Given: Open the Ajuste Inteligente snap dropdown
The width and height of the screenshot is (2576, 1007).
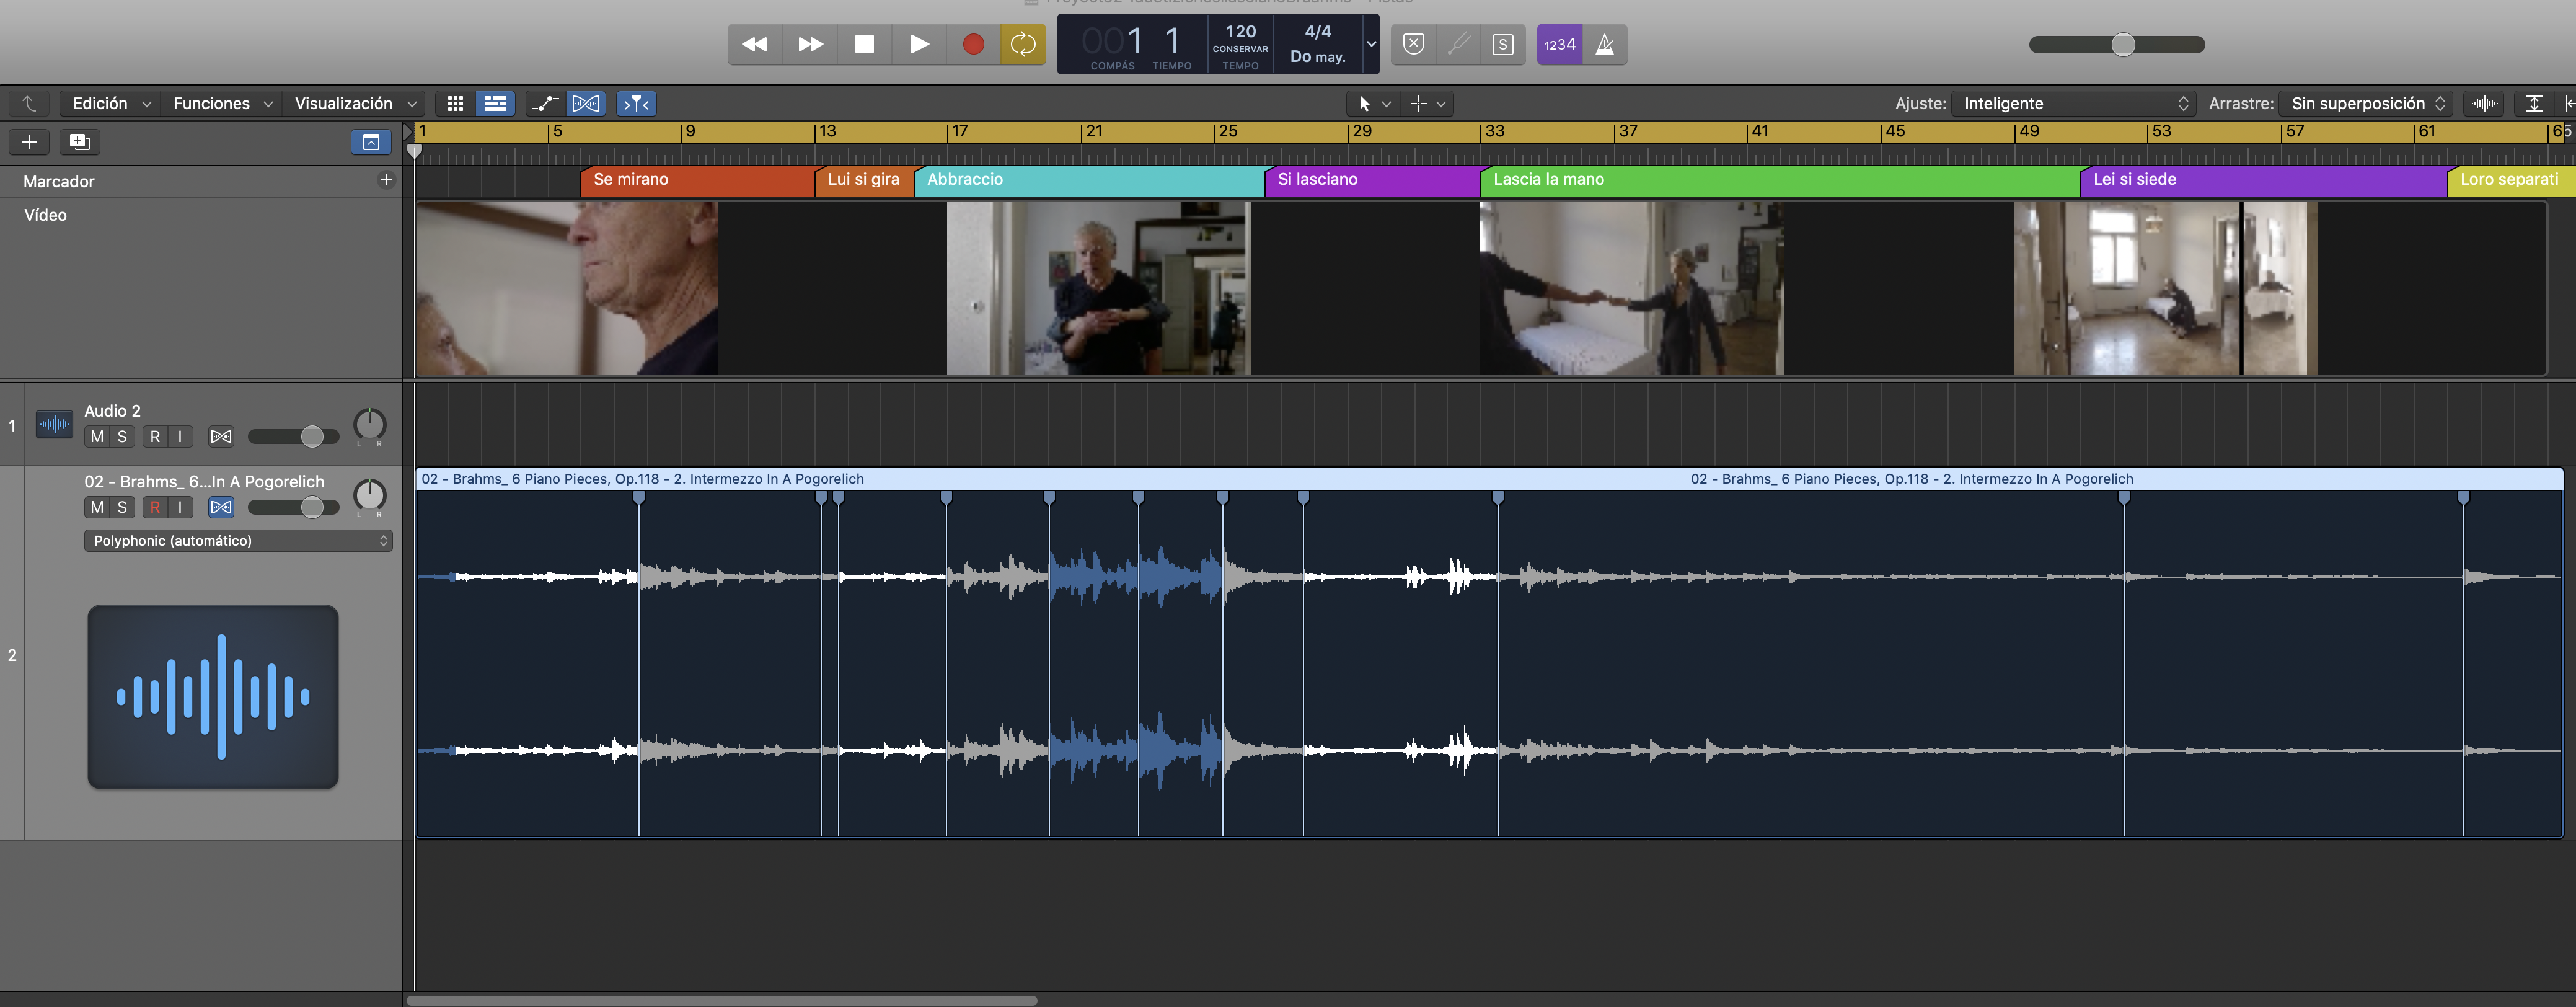Looking at the screenshot, I should (x=2075, y=103).
